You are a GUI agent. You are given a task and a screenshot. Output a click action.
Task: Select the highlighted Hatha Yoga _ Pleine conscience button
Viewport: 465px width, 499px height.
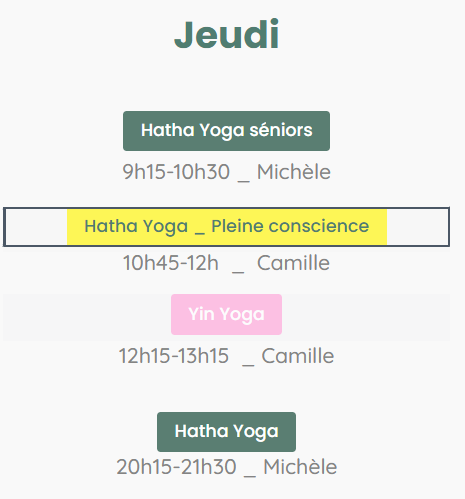(227, 227)
